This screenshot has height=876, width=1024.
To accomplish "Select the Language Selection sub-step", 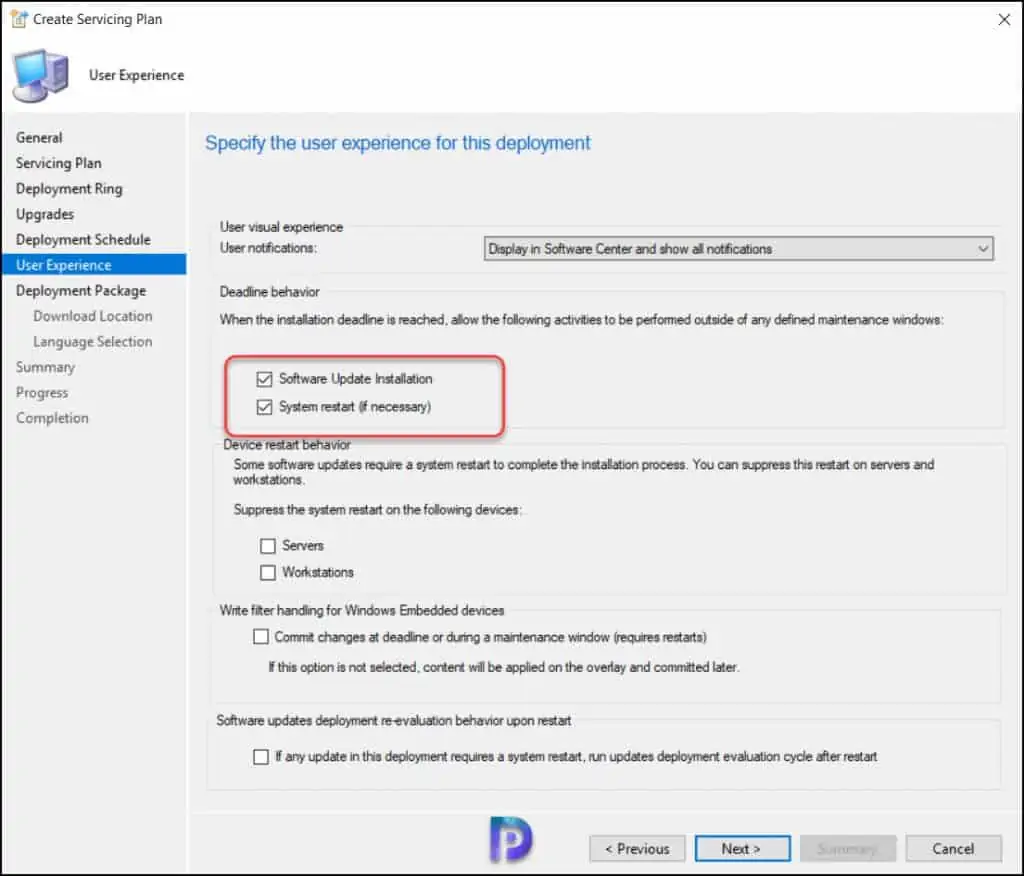I will 93,342.
